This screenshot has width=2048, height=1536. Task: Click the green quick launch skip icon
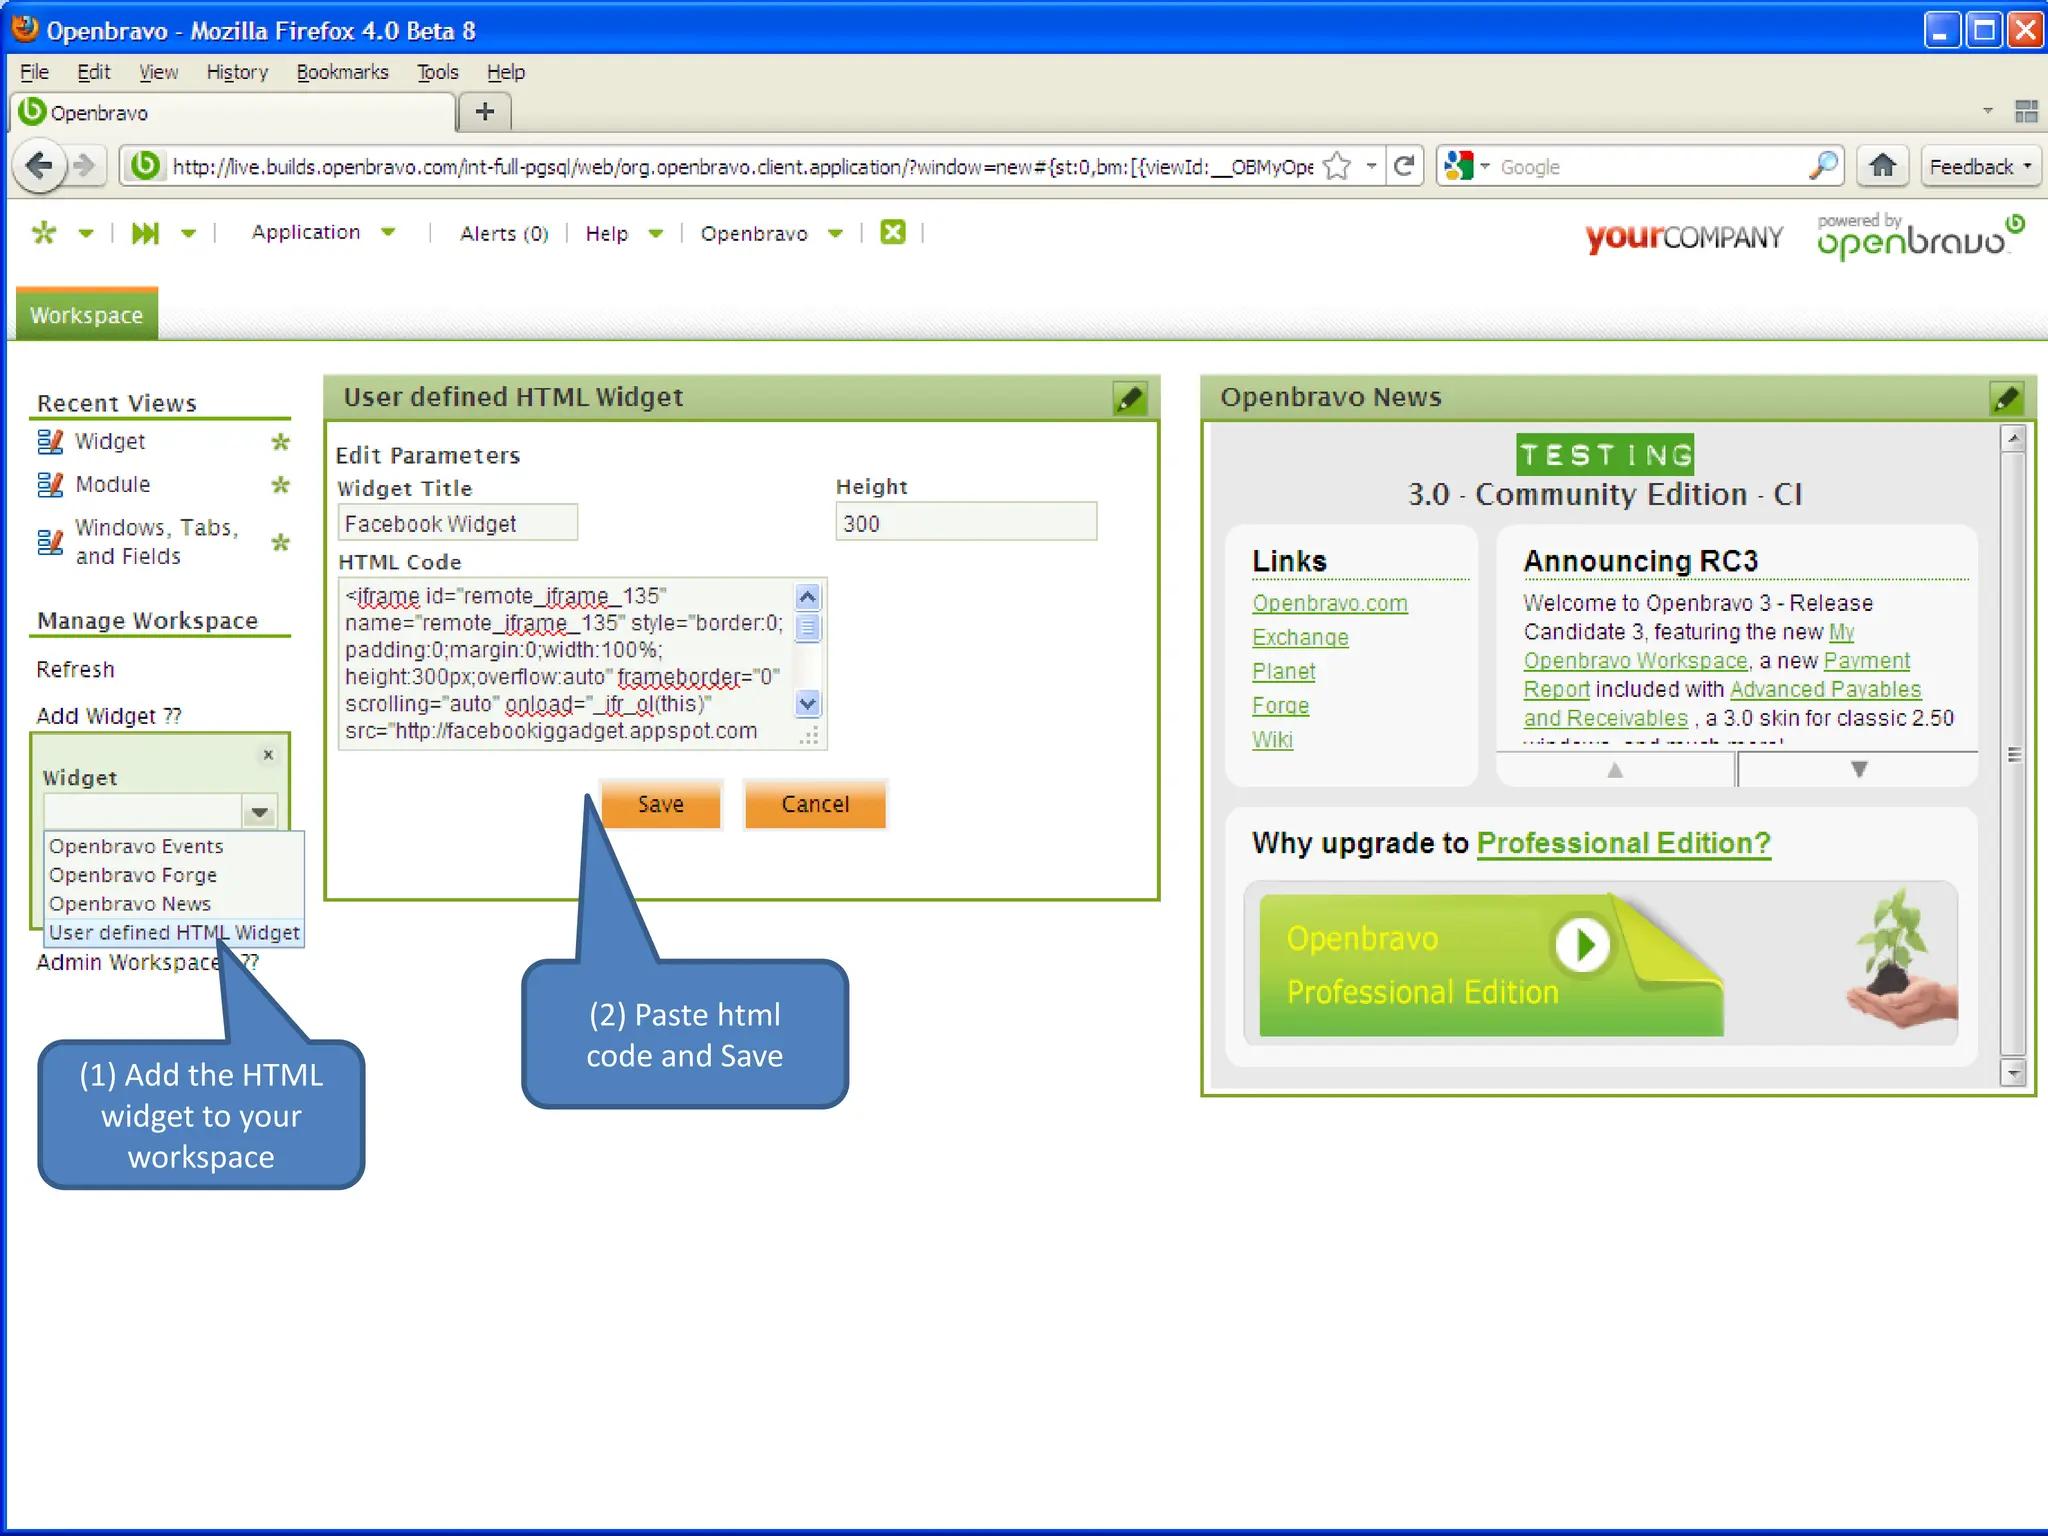click(145, 233)
